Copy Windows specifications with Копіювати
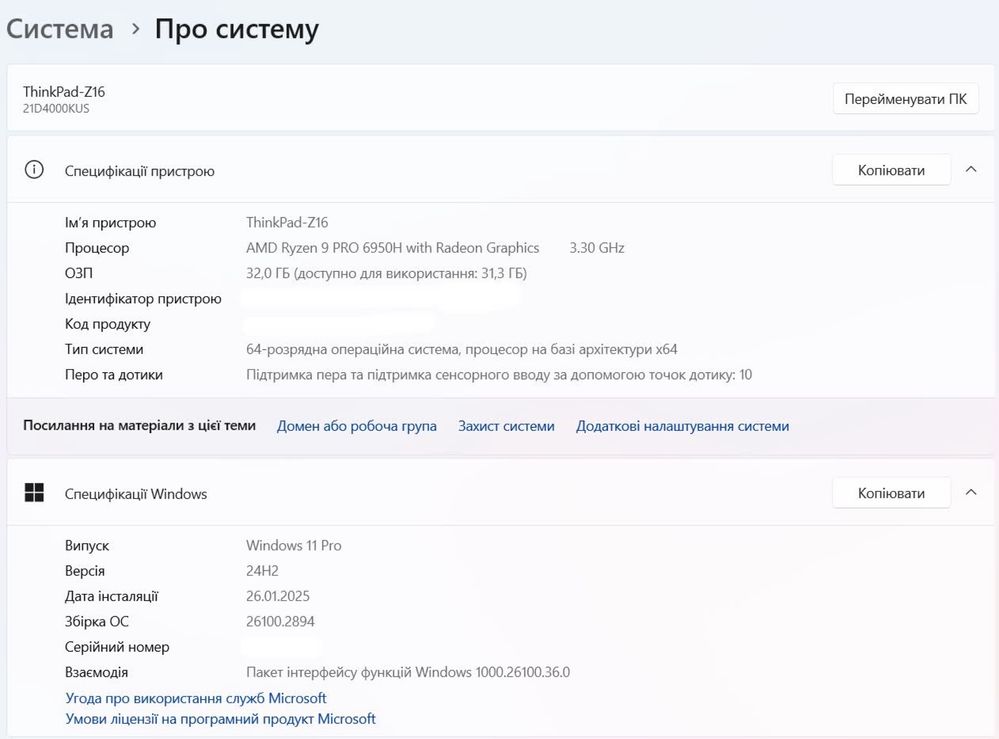The height and width of the screenshot is (739, 999). (x=891, y=493)
